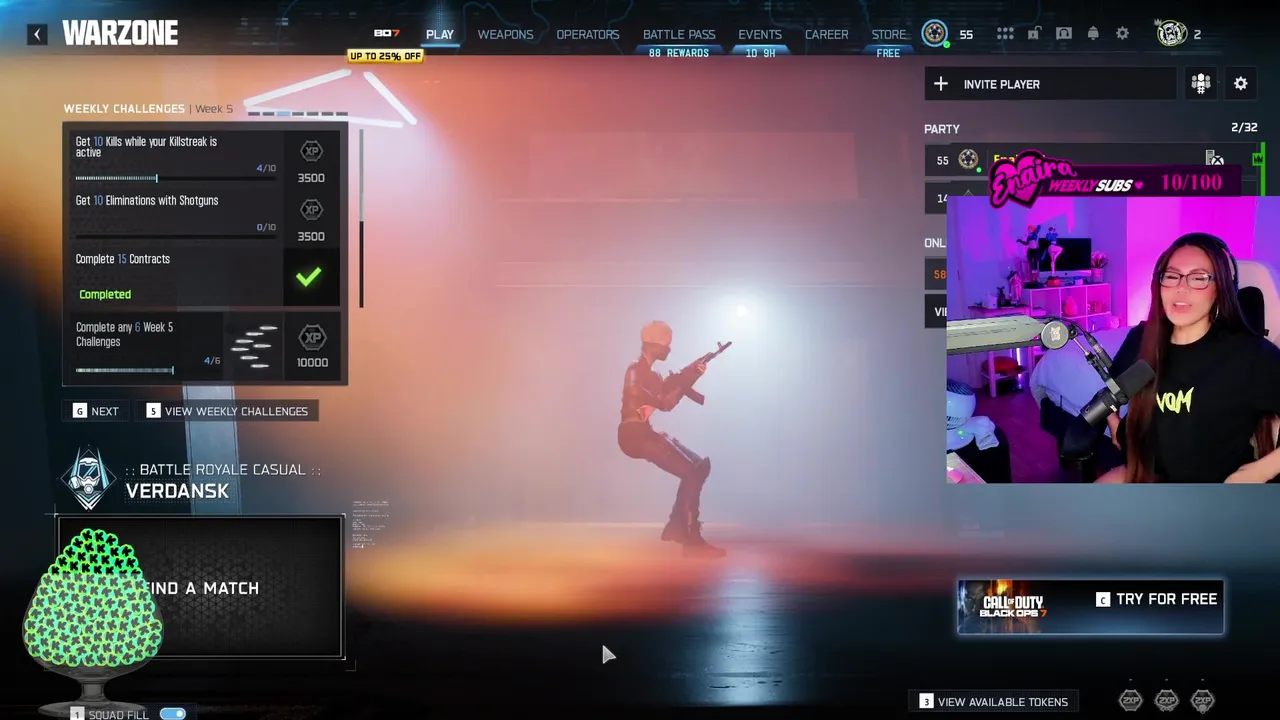The width and height of the screenshot is (1280, 720).
Task: Click the XP 3500 reward icon for killstreak challenge
Action: coord(311,152)
